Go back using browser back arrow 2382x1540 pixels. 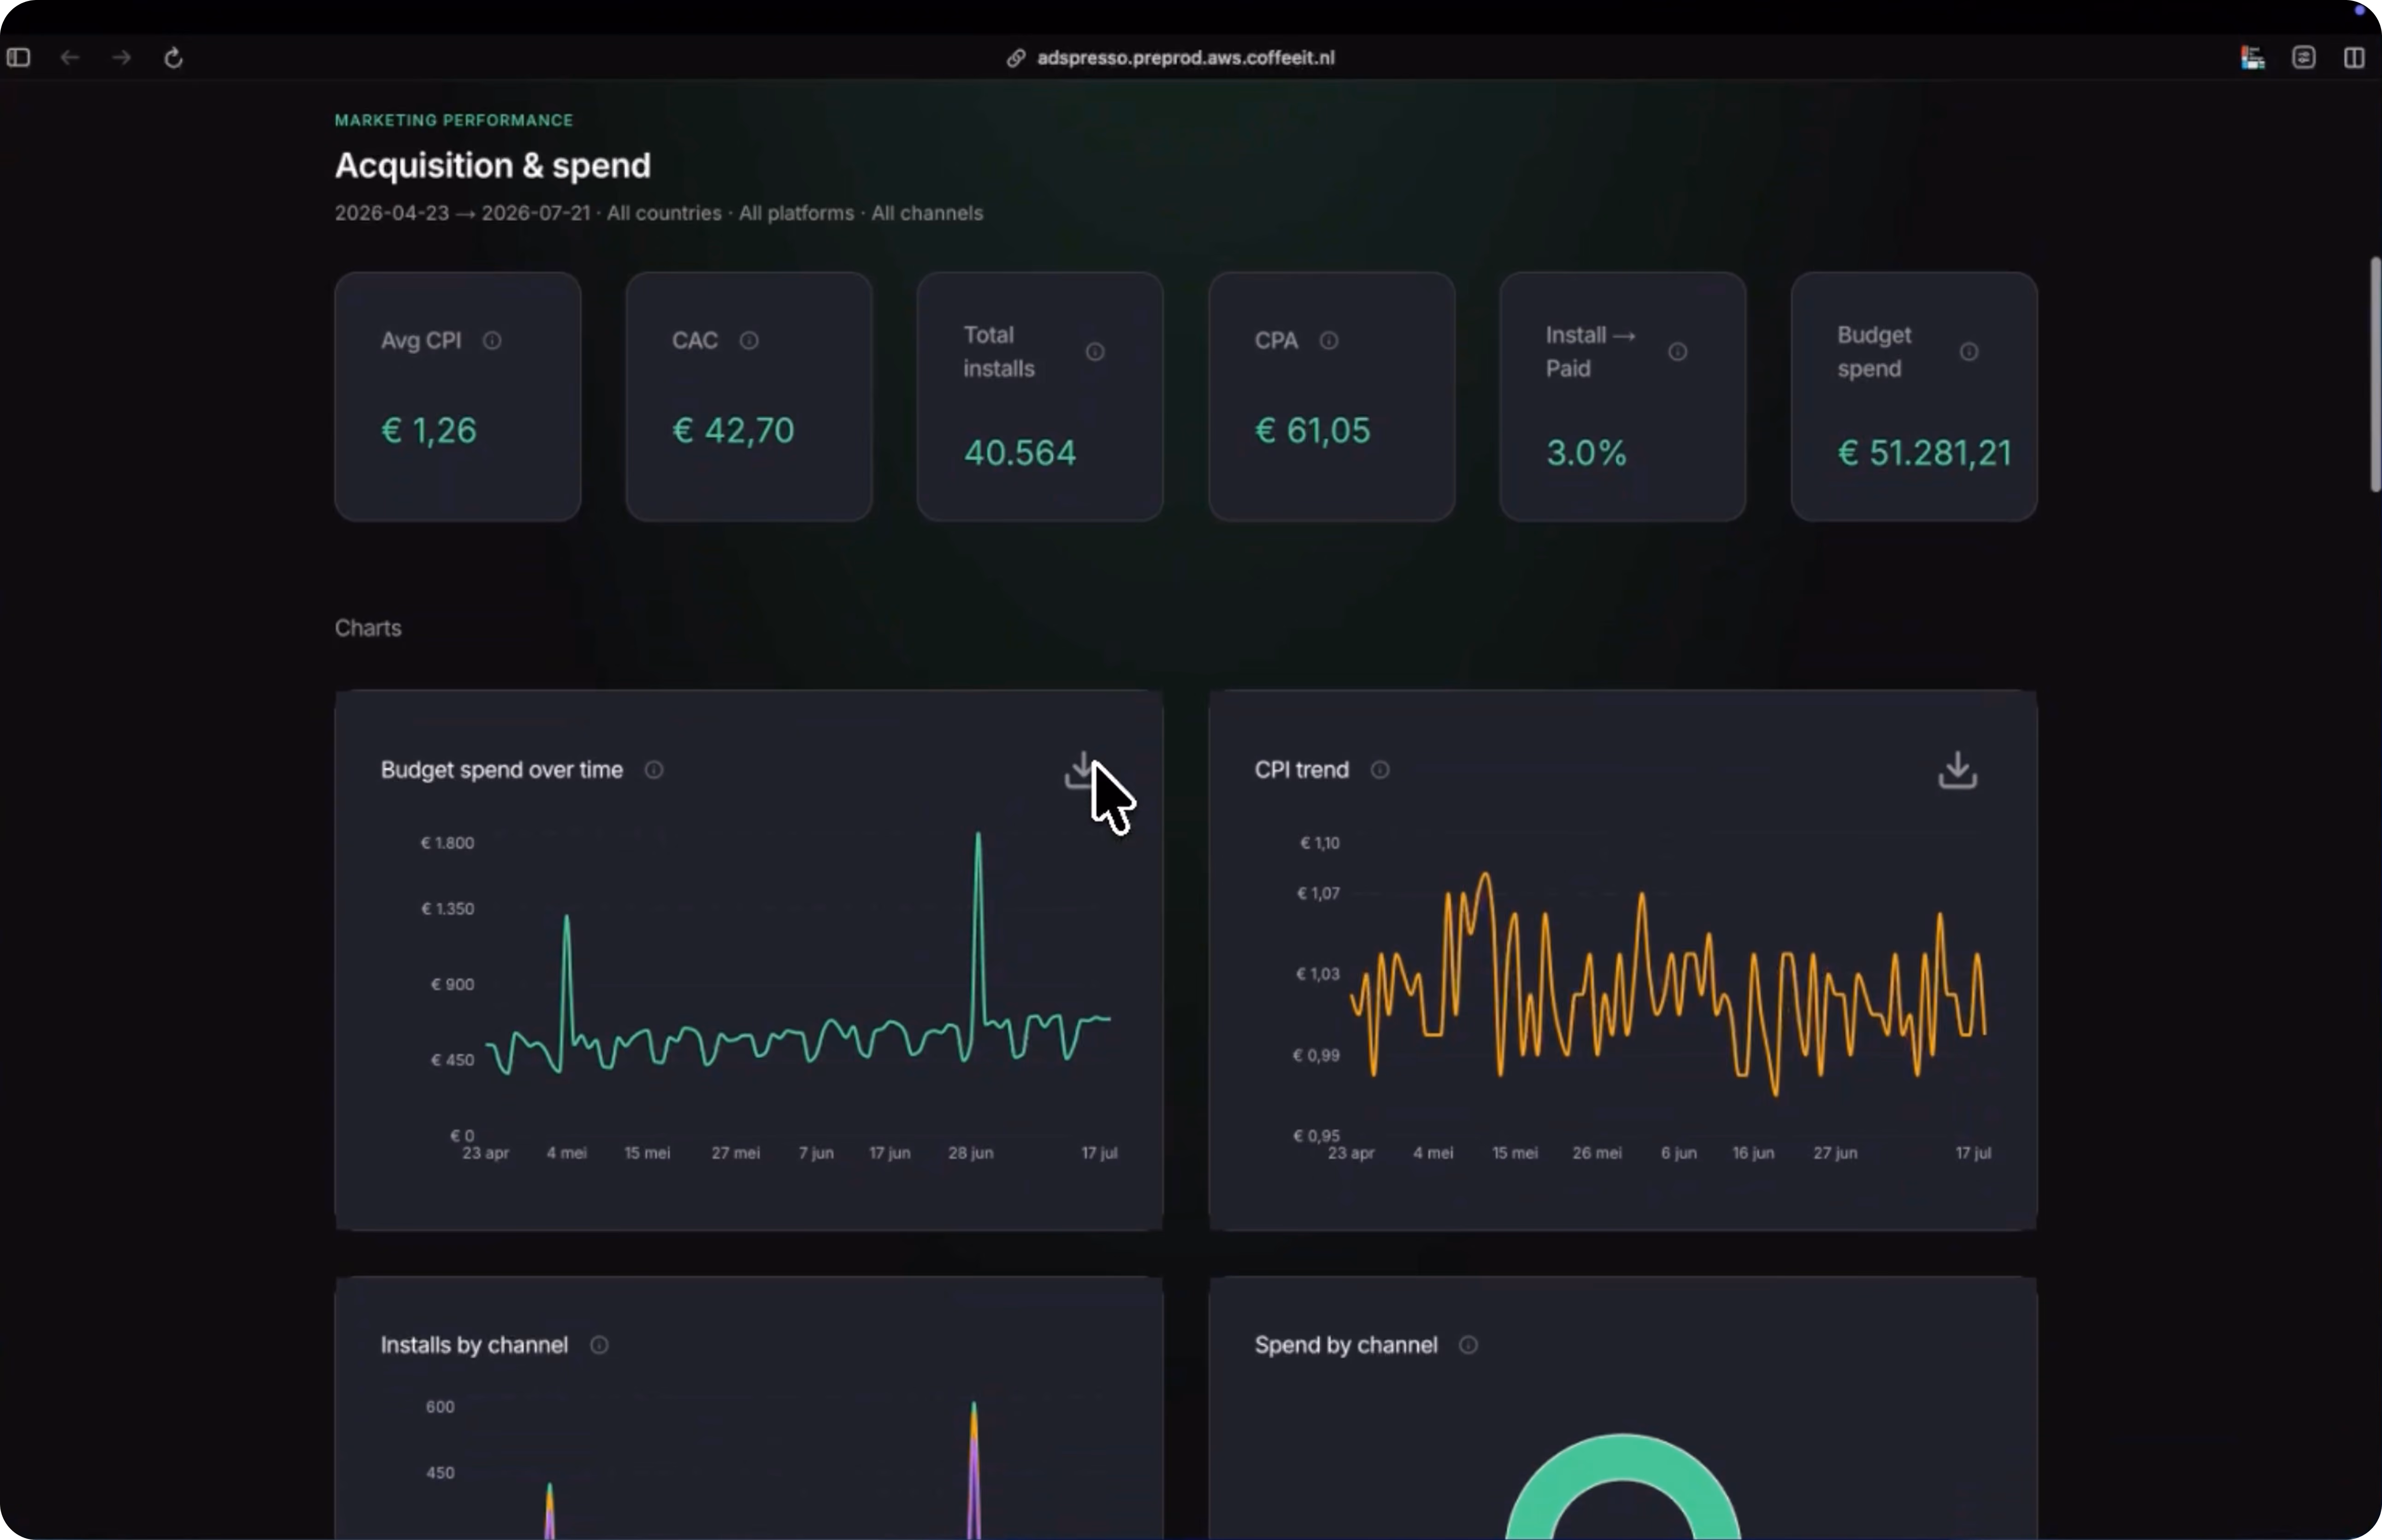[x=70, y=58]
